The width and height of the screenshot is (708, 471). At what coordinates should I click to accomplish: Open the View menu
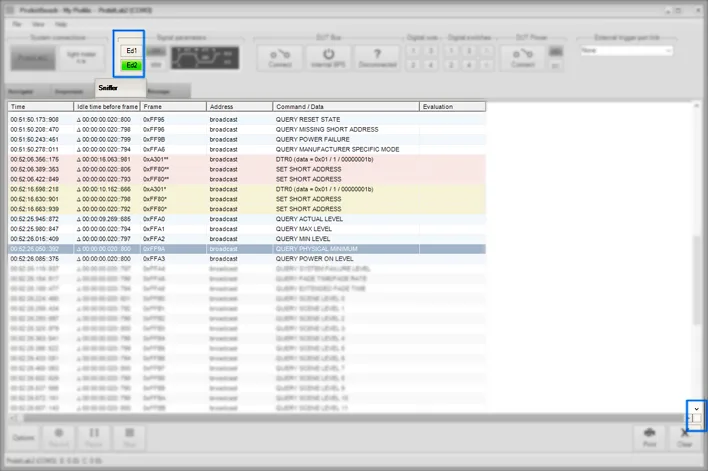(x=38, y=24)
